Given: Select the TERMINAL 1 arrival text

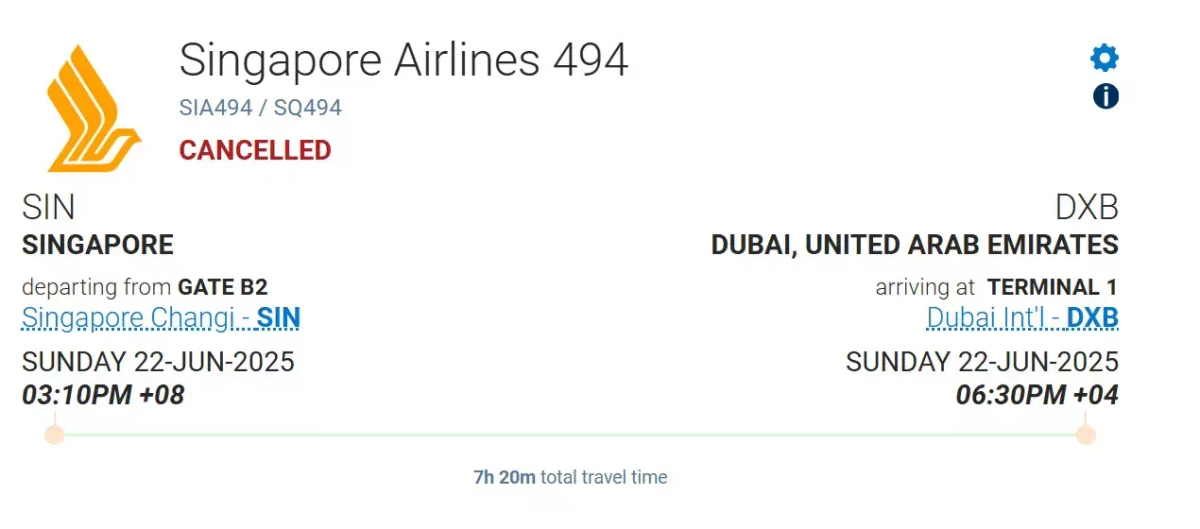Looking at the screenshot, I should pos(1053,288).
